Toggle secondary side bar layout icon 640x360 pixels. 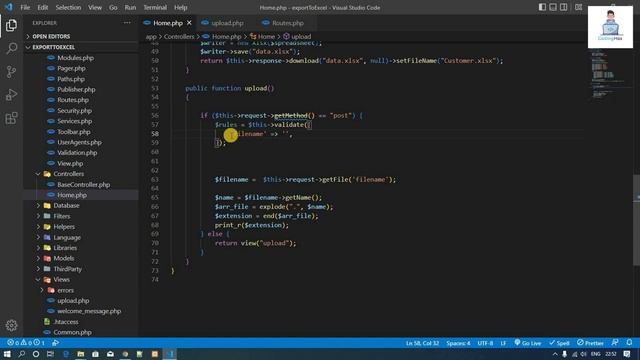pos(563,7)
